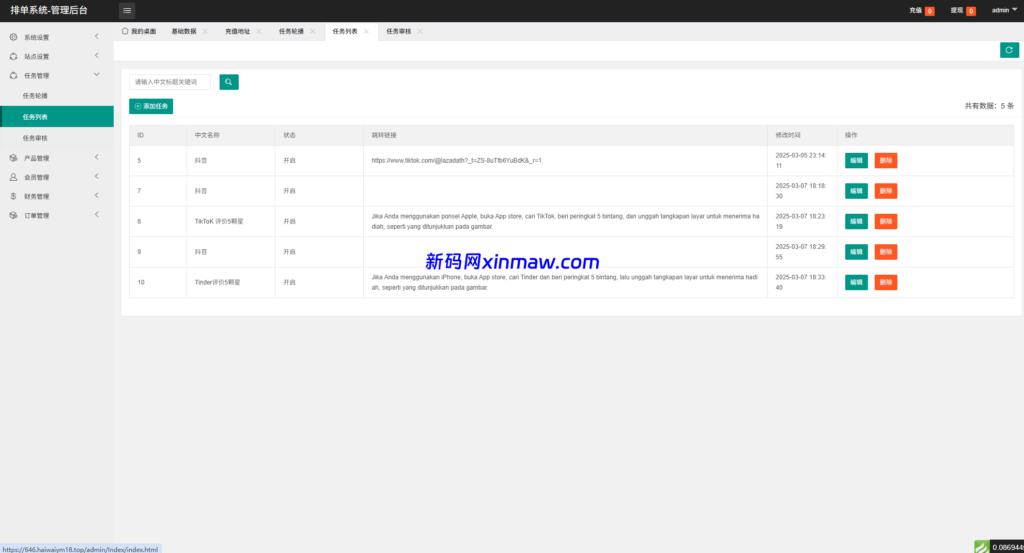Click the 任务管理 sidebar icon
The width and height of the screenshot is (1024, 553).
(13, 76)
